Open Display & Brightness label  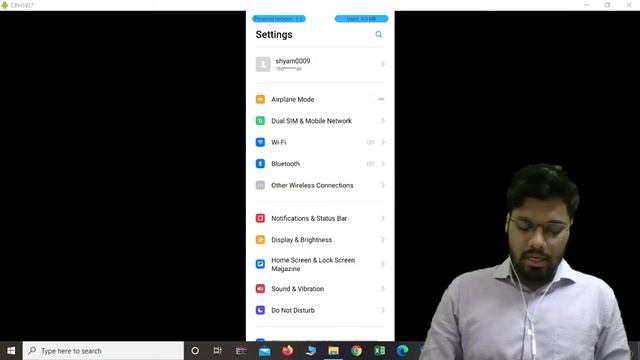click(302, 240)
